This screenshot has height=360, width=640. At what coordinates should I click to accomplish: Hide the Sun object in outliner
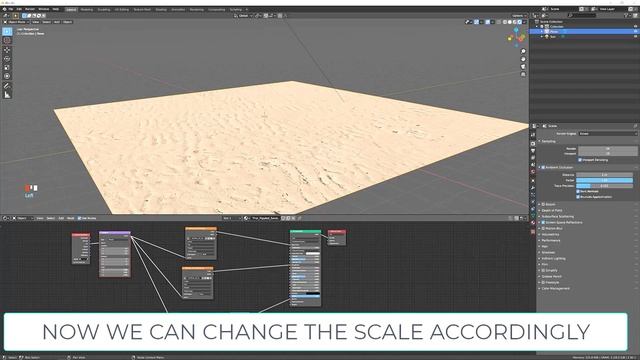(635, 37)
